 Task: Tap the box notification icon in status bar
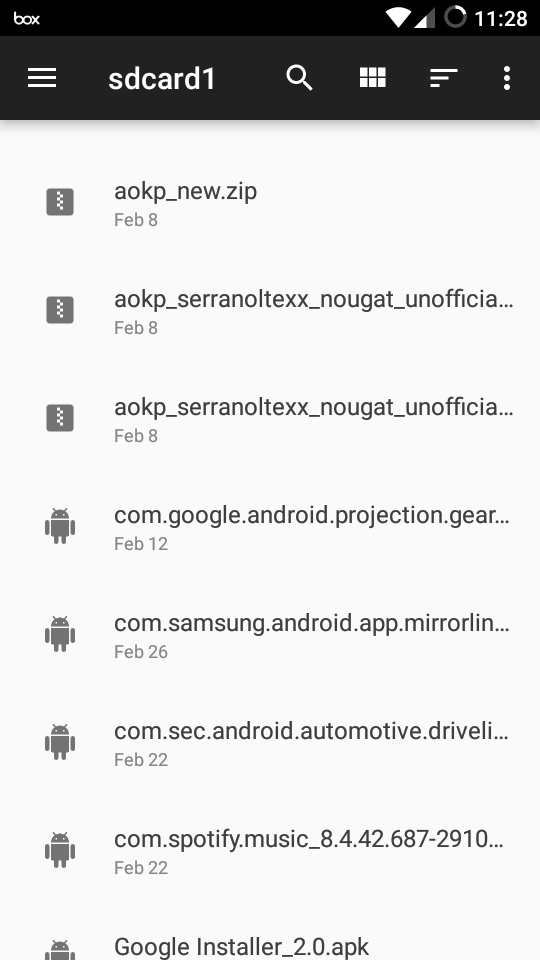(27, 18)
